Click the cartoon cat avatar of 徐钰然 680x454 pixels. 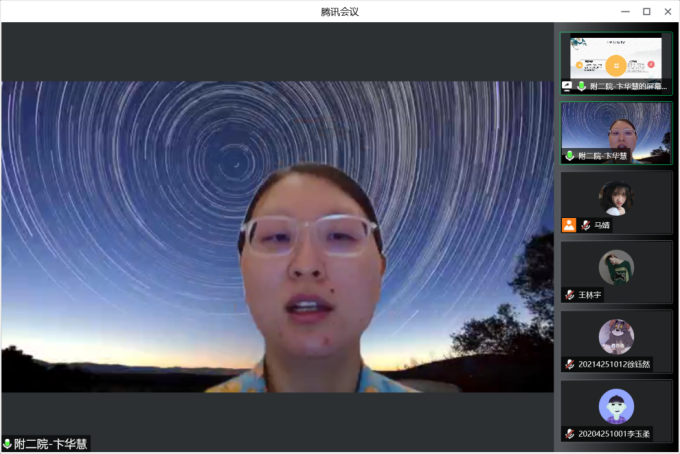pos(616,336)
